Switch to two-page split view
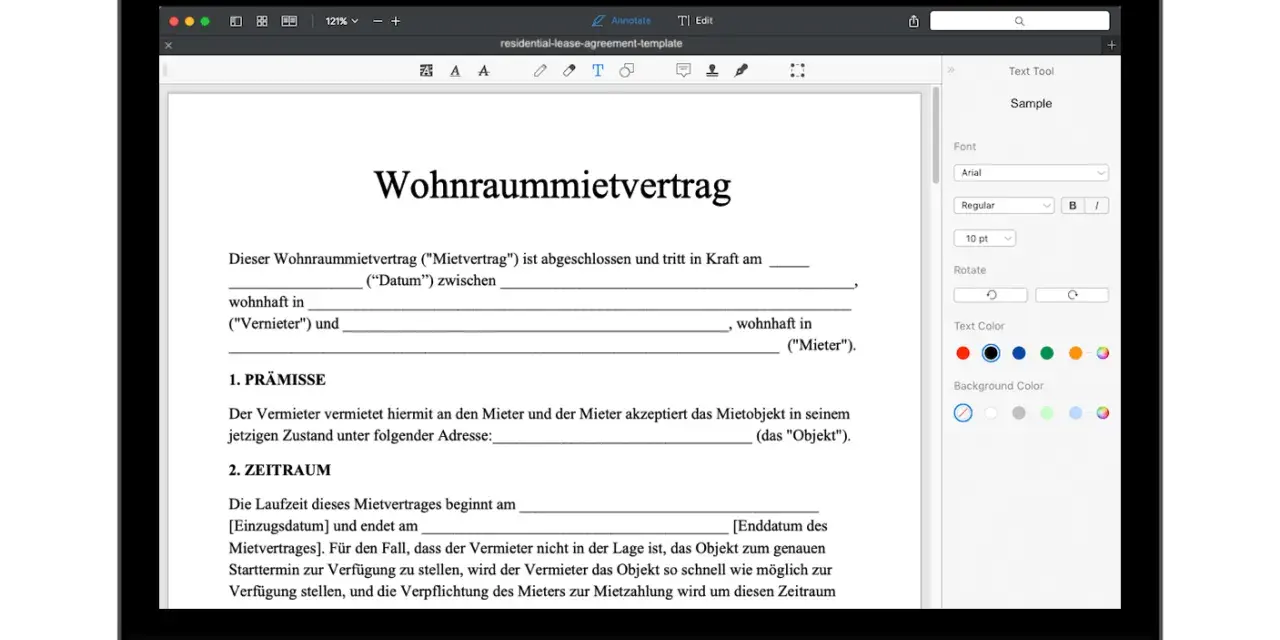 pyautogui.click(x=289, y=21)
